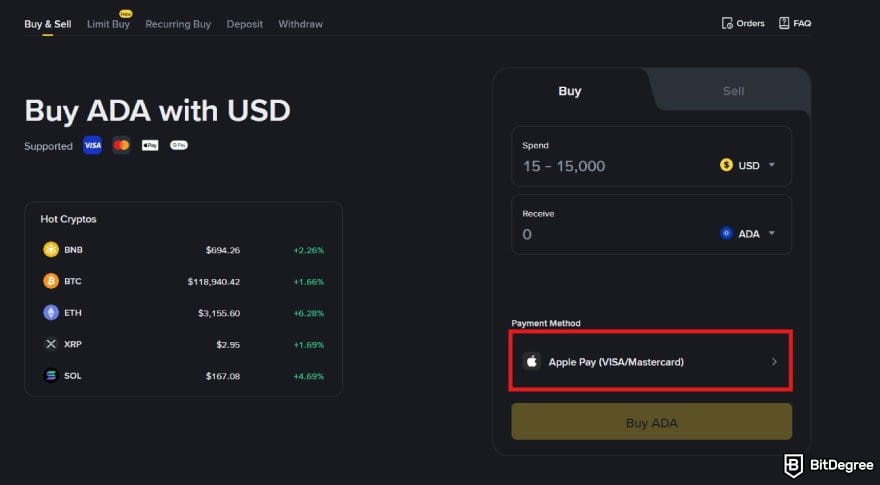Select ETH in Hot Cryptos
Screen dimensions: 880x485
pos(184,313)
